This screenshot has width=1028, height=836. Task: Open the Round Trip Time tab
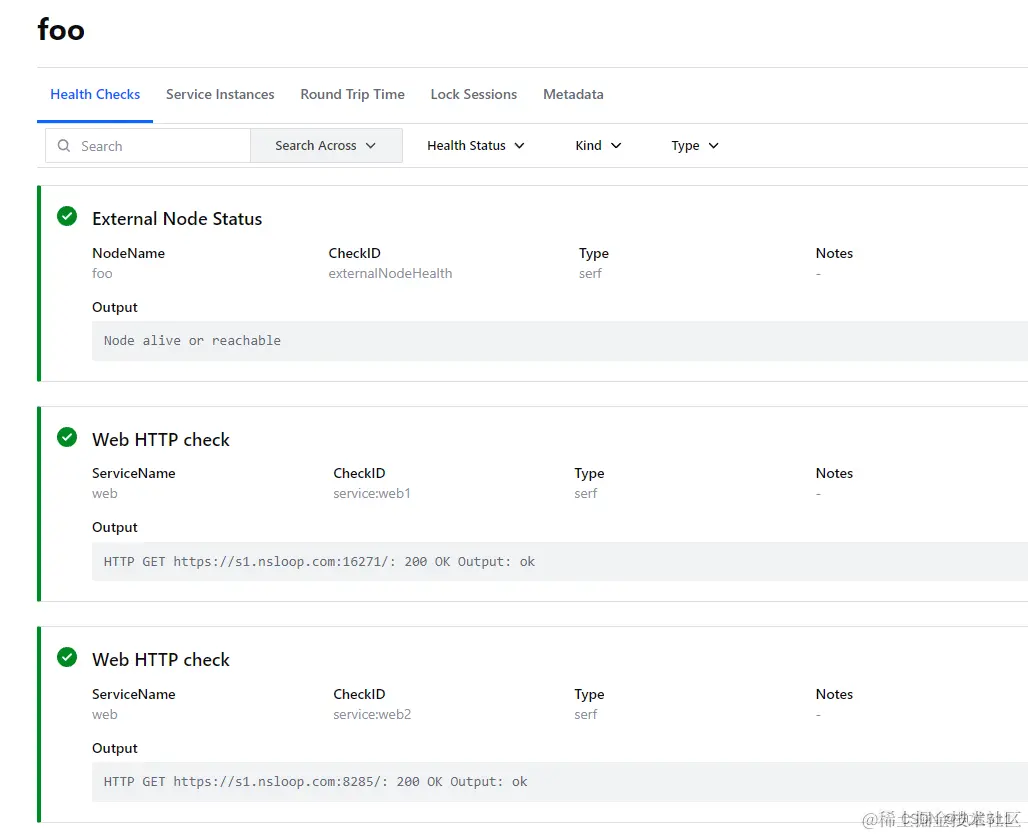pos(352,95)
